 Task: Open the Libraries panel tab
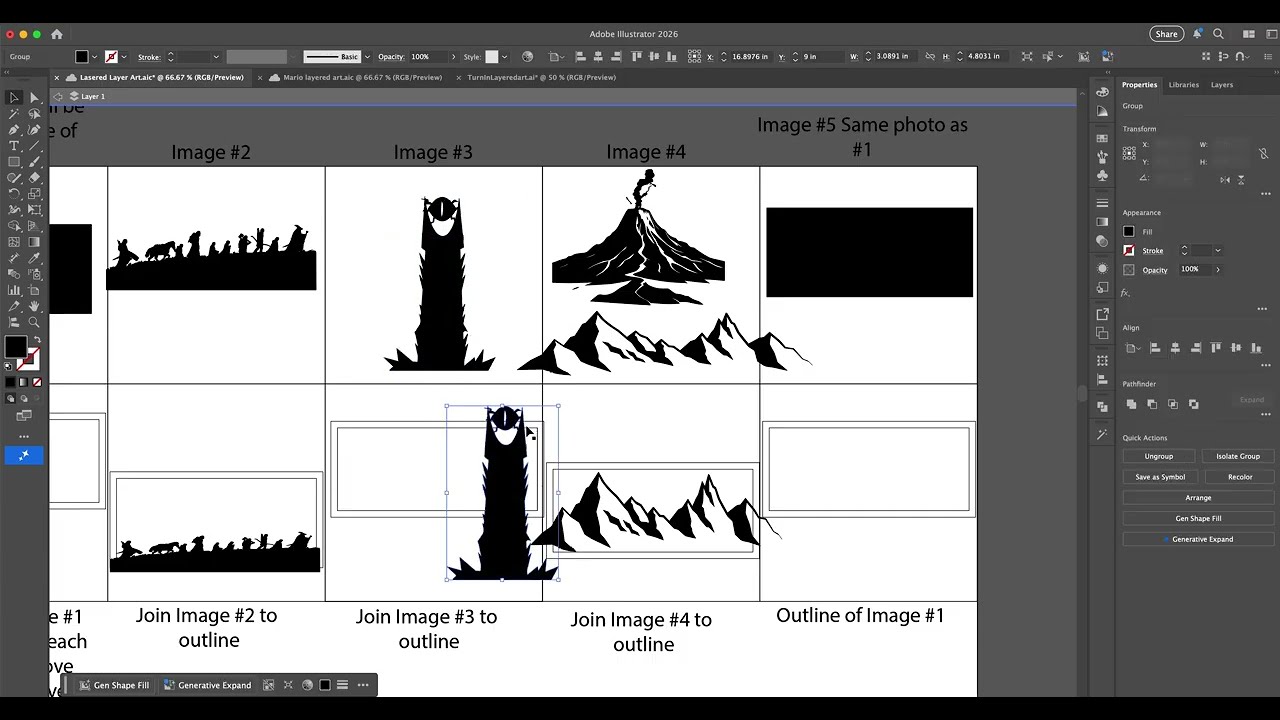click(x=1183, y=85)
